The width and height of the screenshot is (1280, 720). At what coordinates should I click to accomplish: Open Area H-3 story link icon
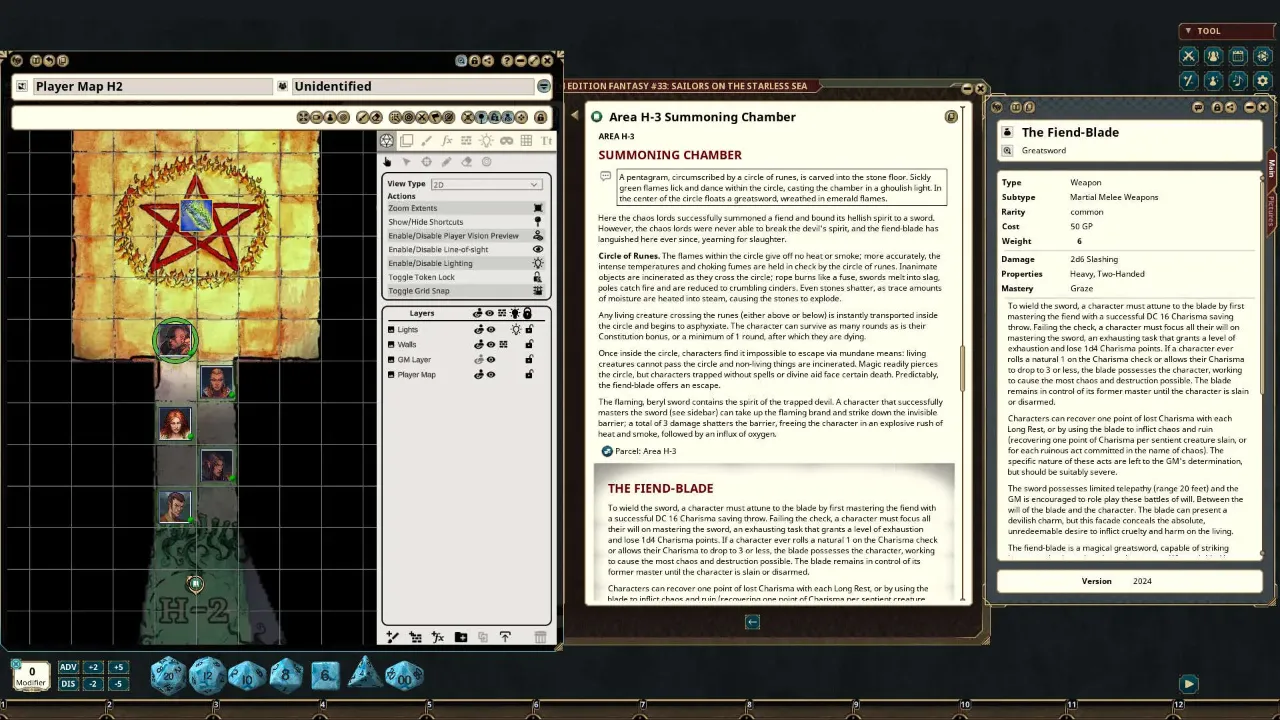pyautogui.click(x=597, y=117)
